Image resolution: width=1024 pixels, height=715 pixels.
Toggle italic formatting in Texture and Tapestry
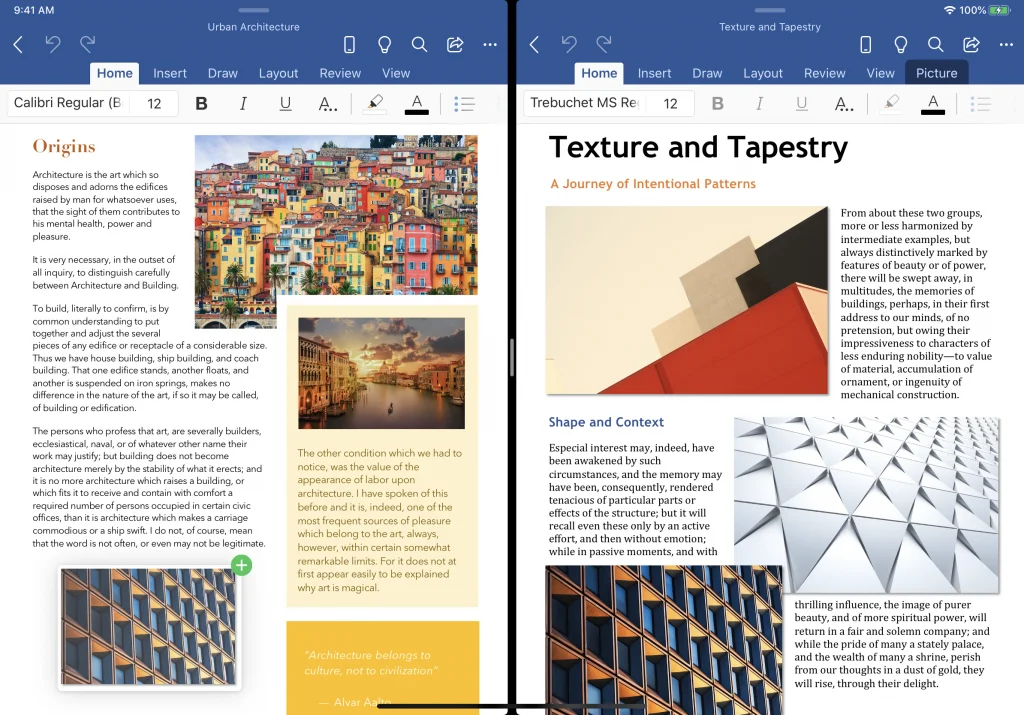tap(759, 102)
